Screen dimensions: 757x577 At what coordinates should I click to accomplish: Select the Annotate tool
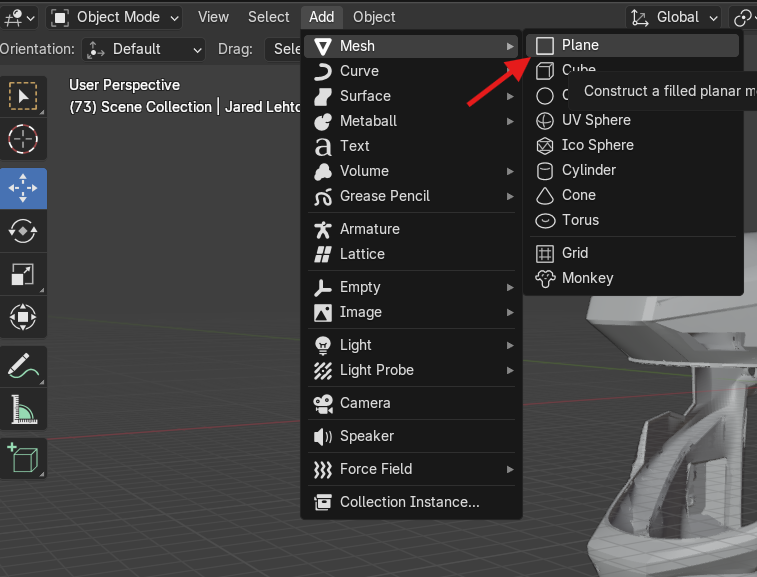(23, 366)
